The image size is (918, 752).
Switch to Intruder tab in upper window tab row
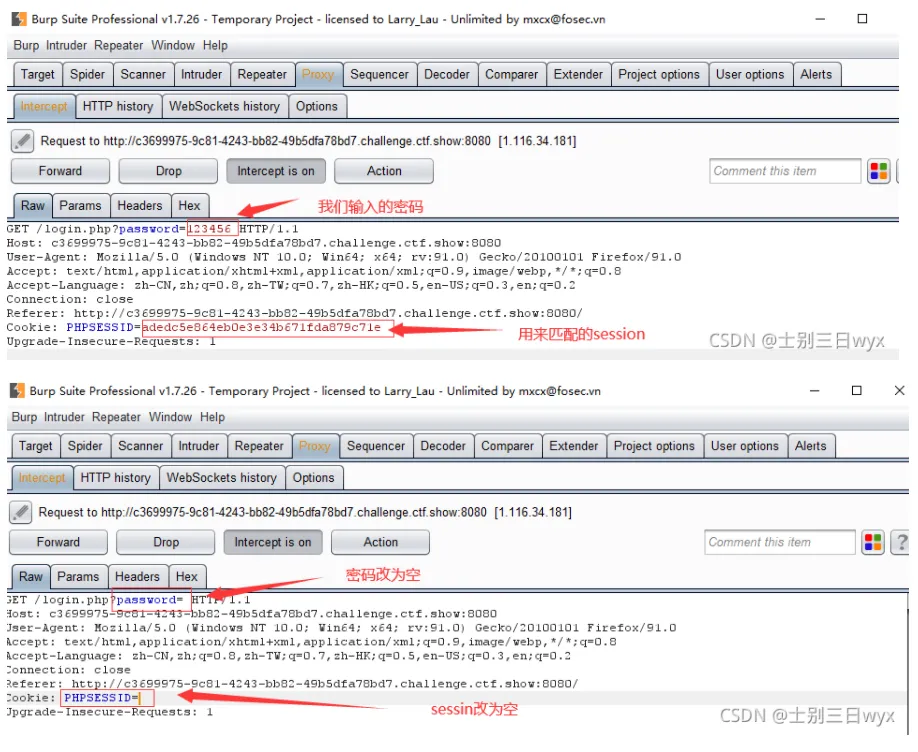[x=201, y=74]
